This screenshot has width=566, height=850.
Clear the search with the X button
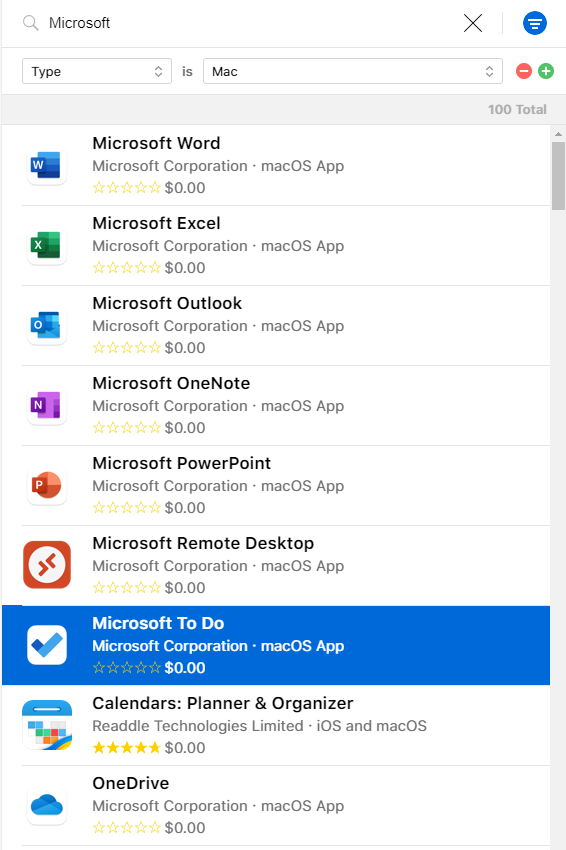pyautogui.click(x=473, y=23)
